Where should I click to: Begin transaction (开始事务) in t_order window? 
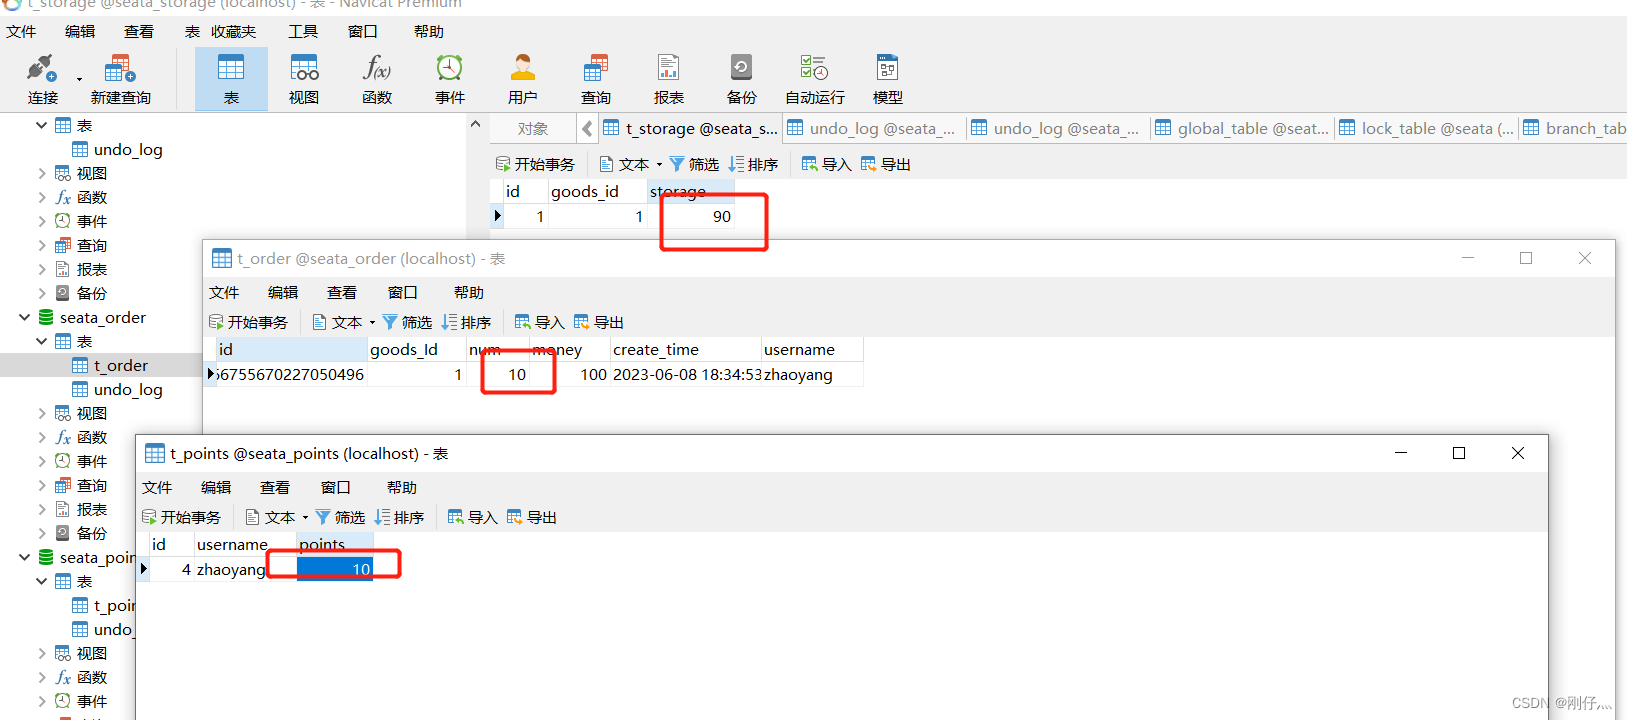click(248, 322)
